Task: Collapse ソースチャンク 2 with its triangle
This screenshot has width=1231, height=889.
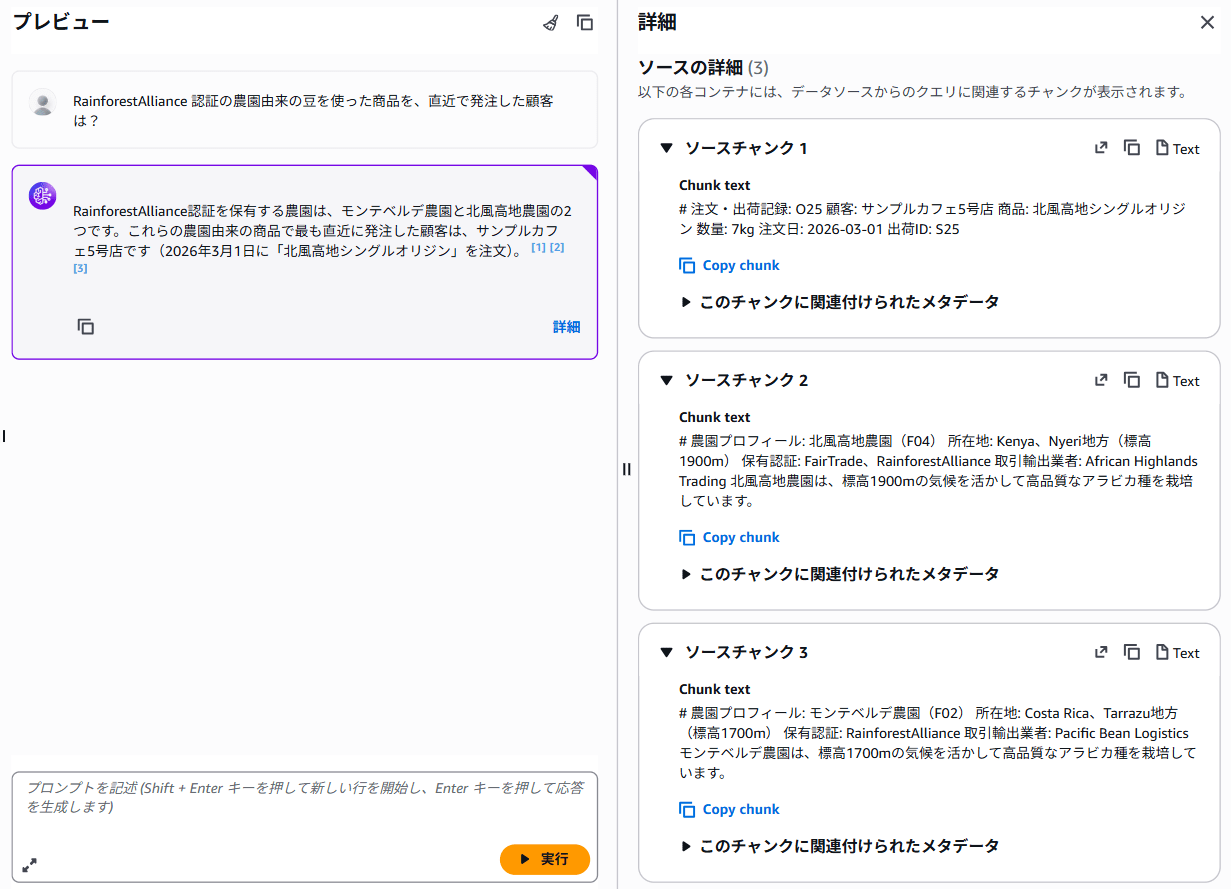Action: [x=666, y=380]
